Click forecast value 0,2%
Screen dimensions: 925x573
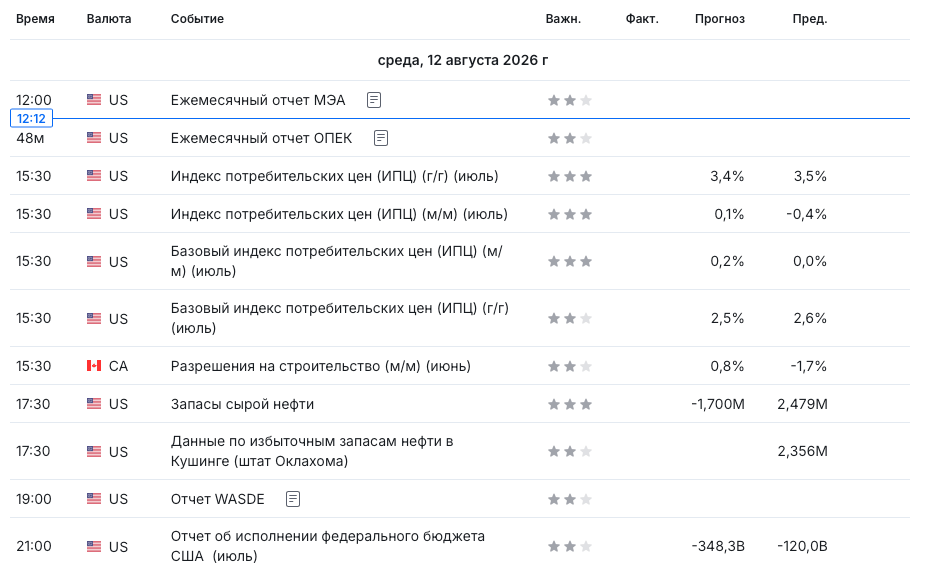[727, 261]
